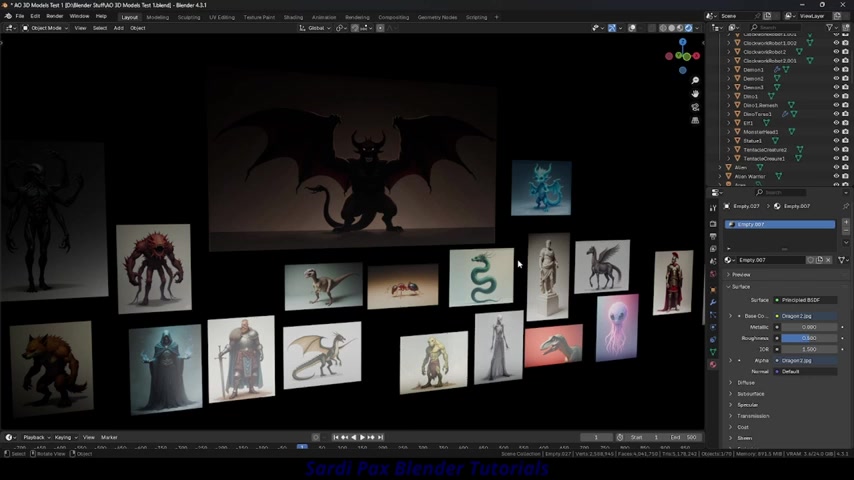
Task: Open the timeline Keying popover
Action: pyautogui.click(x=65, y=438)
